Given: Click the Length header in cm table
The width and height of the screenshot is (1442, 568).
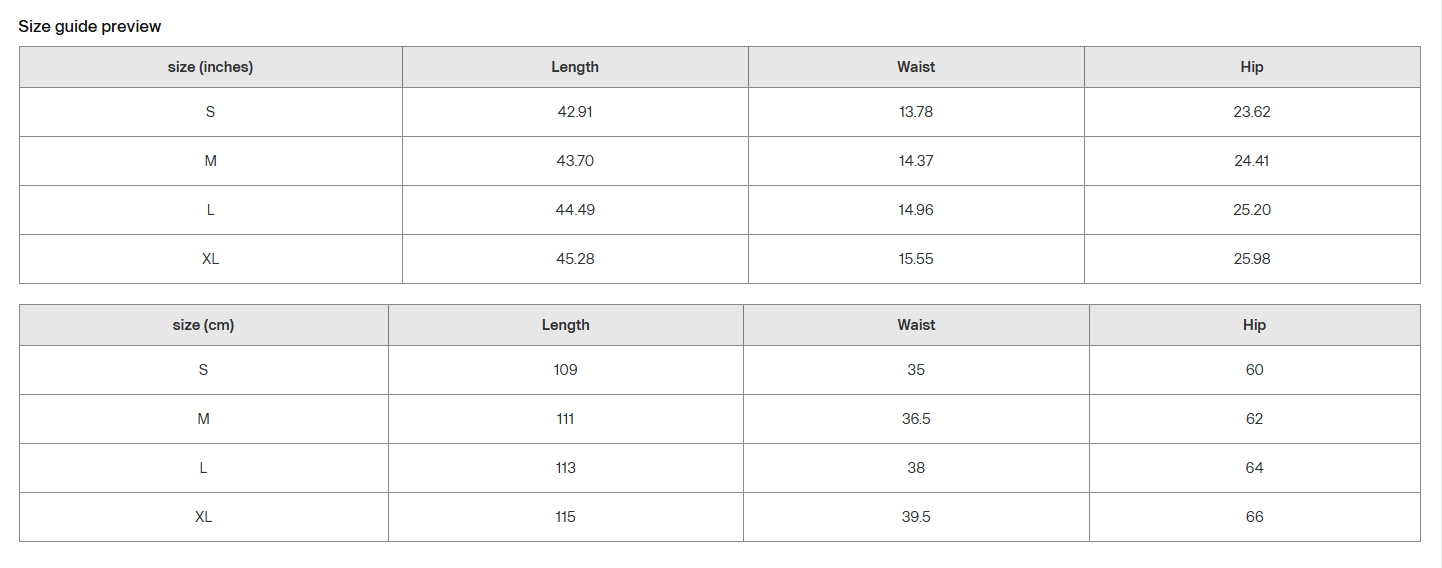Looking at the screenshot, I should (x=566, y=325).
